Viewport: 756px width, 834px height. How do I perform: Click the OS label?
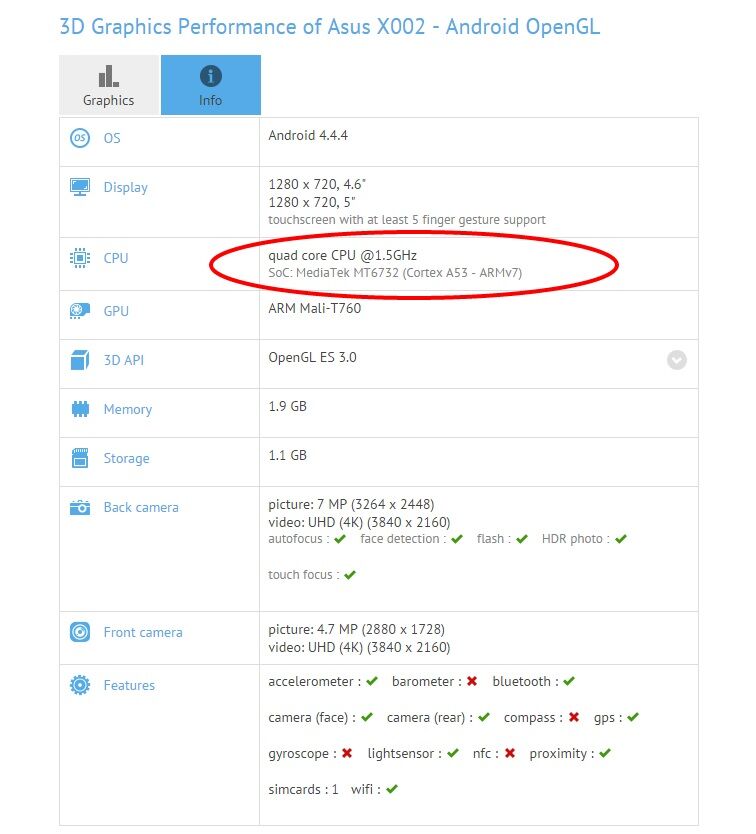pyautogui.click(x=112, y=138)
